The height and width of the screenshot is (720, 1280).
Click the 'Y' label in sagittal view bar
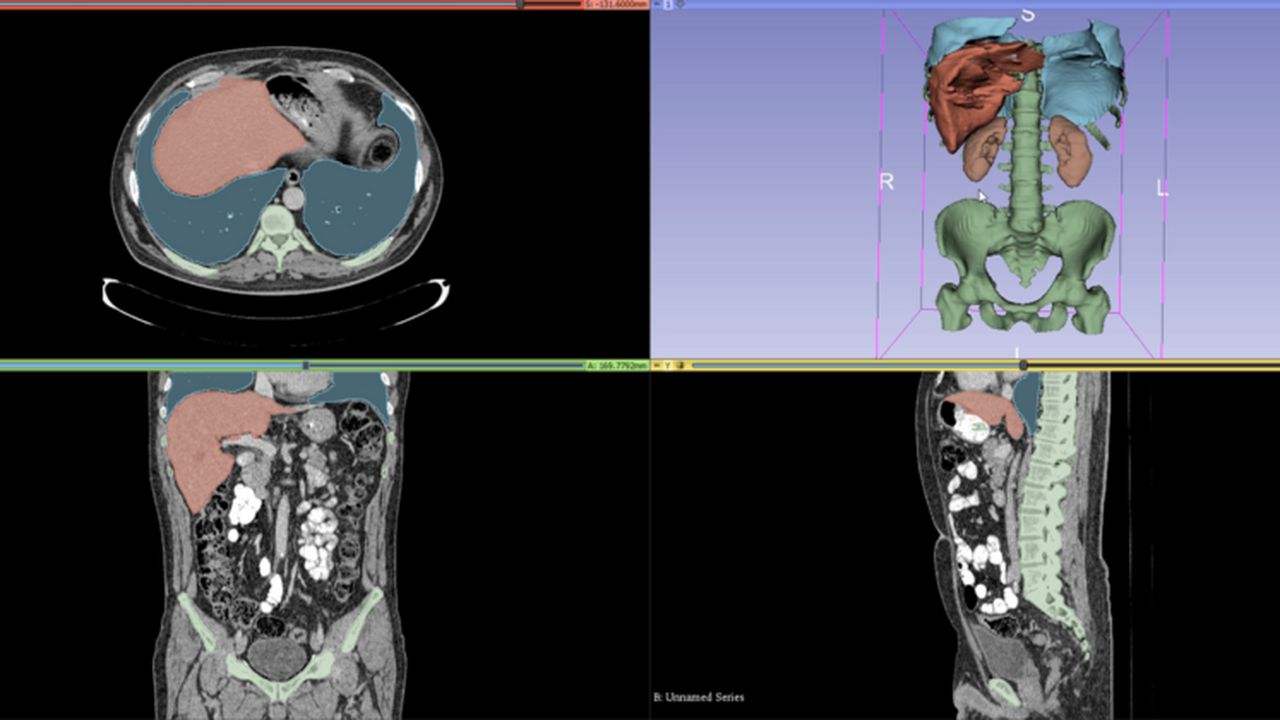click(668, 366)
